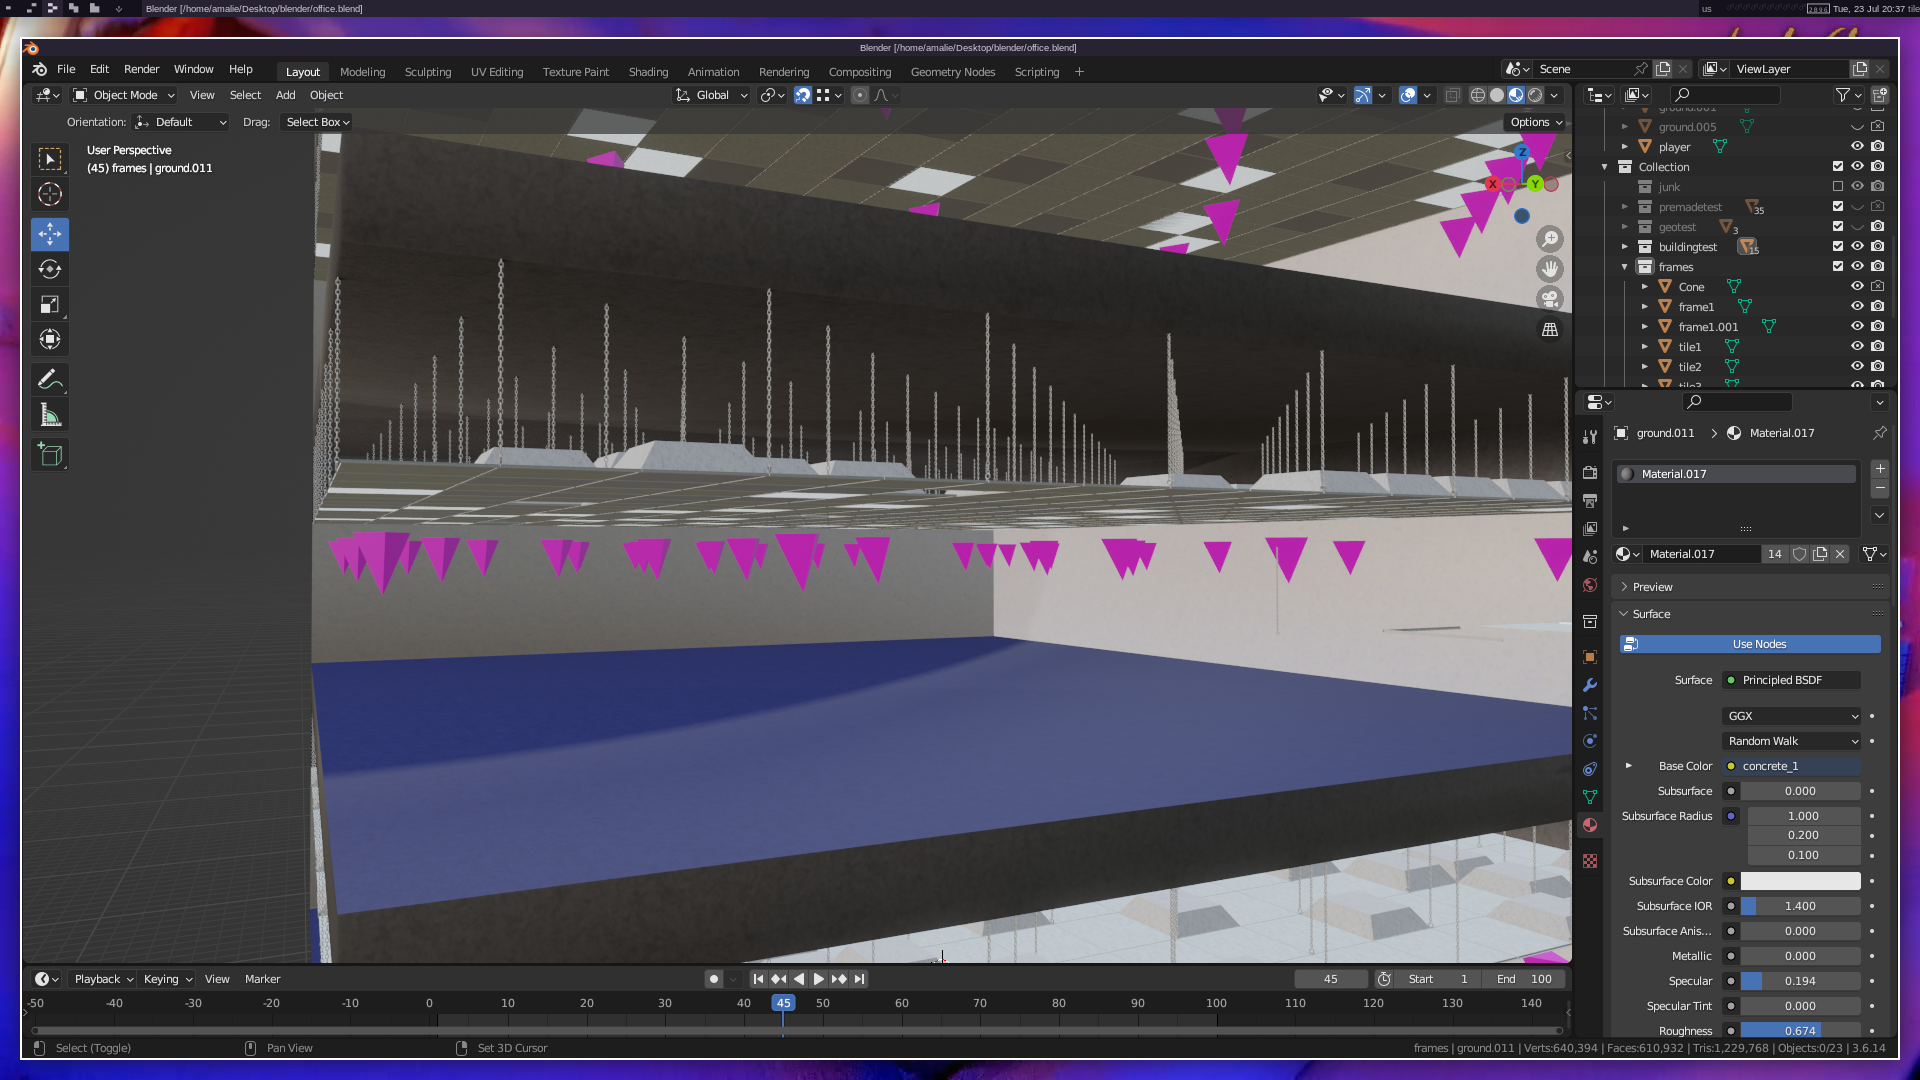Open the Modifier properties tab
The image size is (1920, 1080).
click(1590, 686)
